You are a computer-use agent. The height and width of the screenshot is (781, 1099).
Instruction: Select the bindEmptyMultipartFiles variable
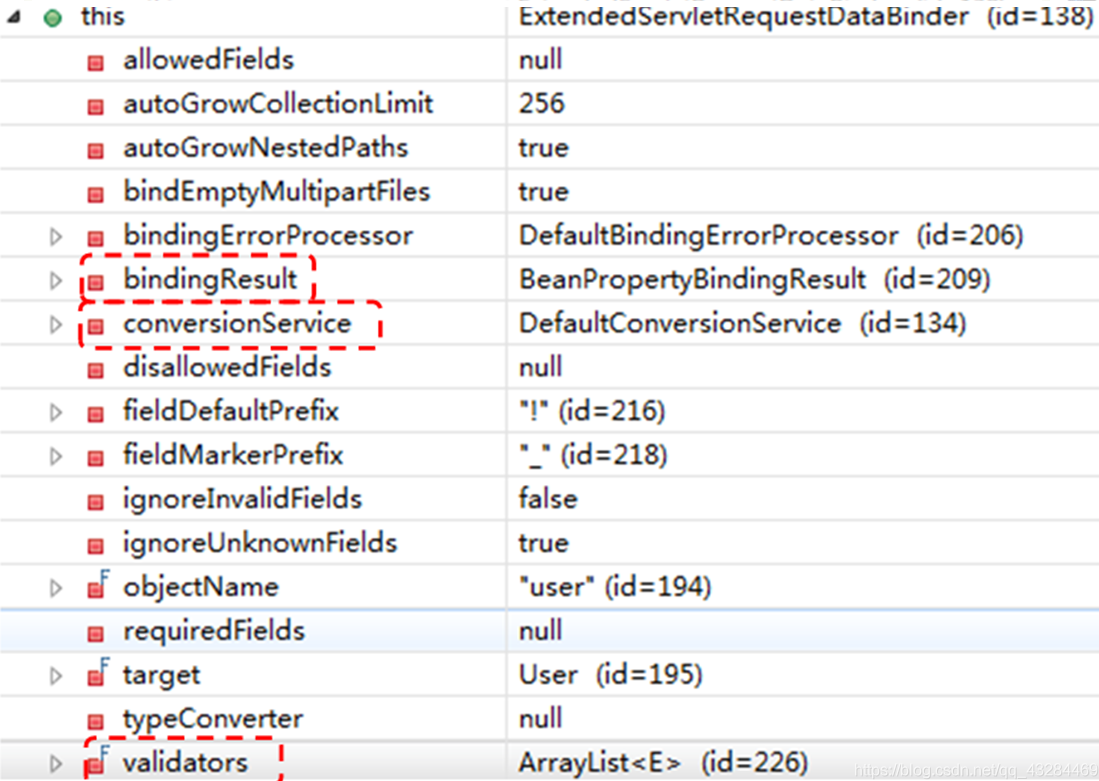click(277, 192)
